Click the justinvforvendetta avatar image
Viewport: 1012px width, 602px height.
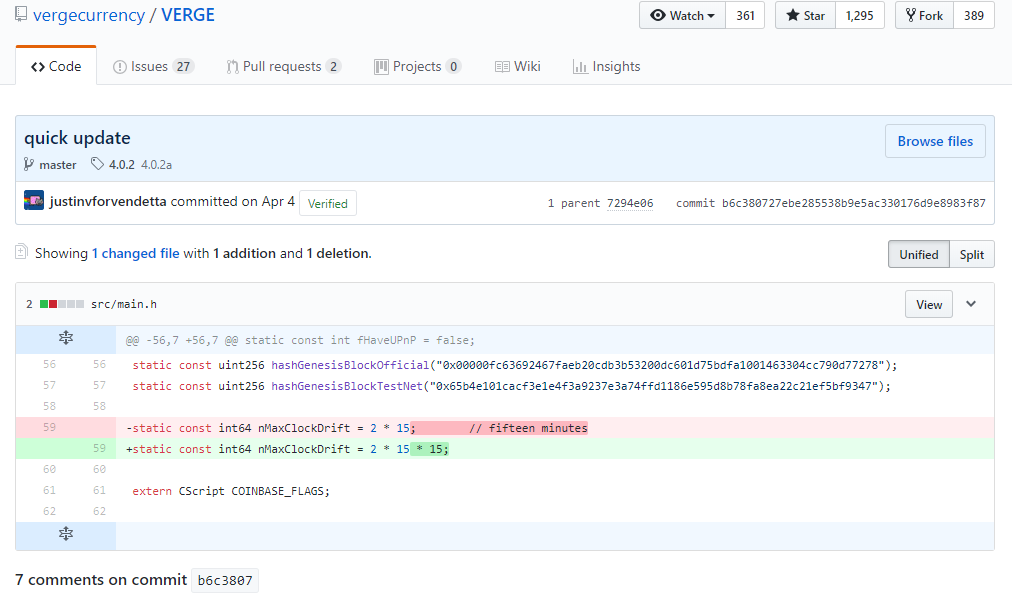tap(34, 201)
